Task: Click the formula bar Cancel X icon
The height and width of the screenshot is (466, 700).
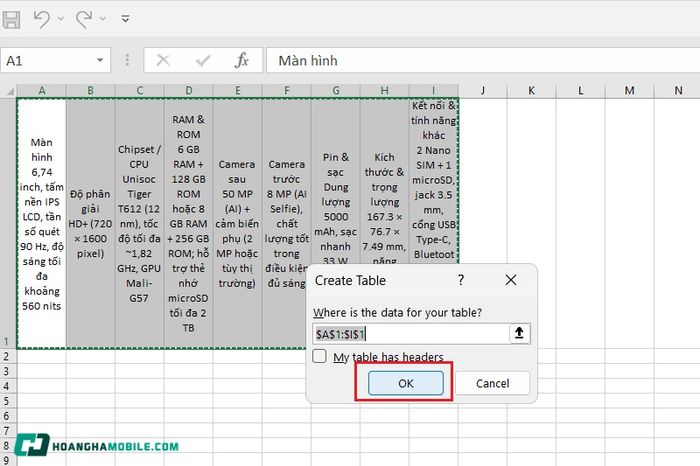Action: click(163, 60)
